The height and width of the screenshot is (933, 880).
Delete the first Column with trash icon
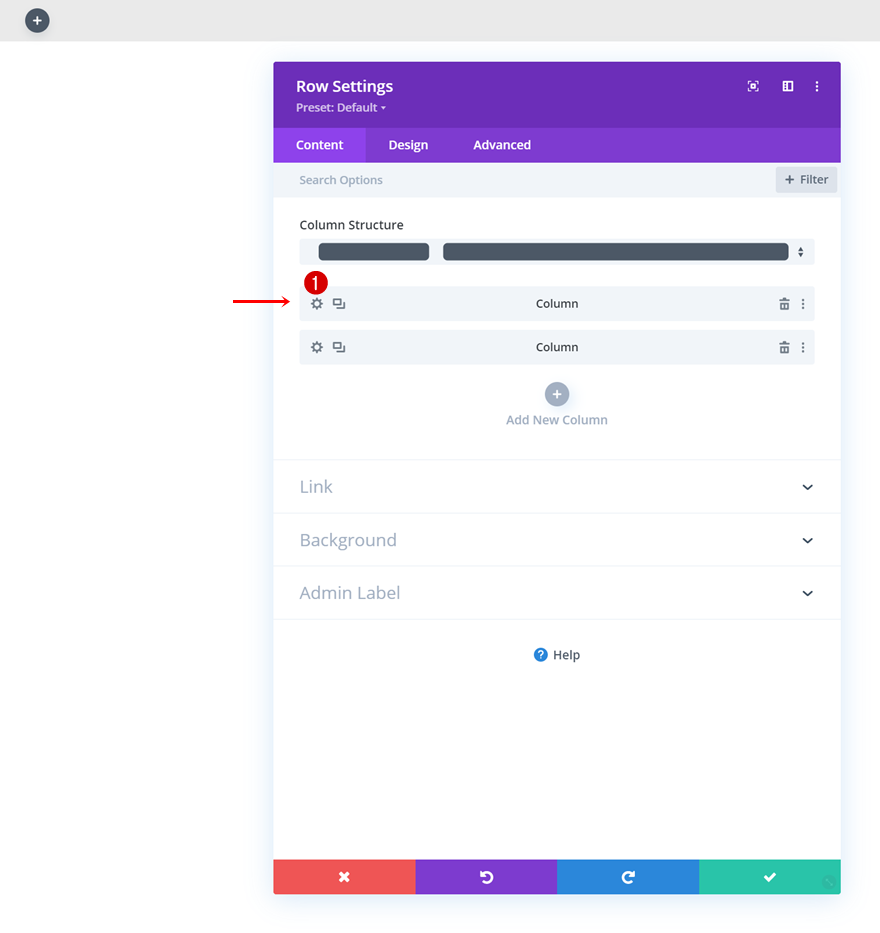pos(784,304)
